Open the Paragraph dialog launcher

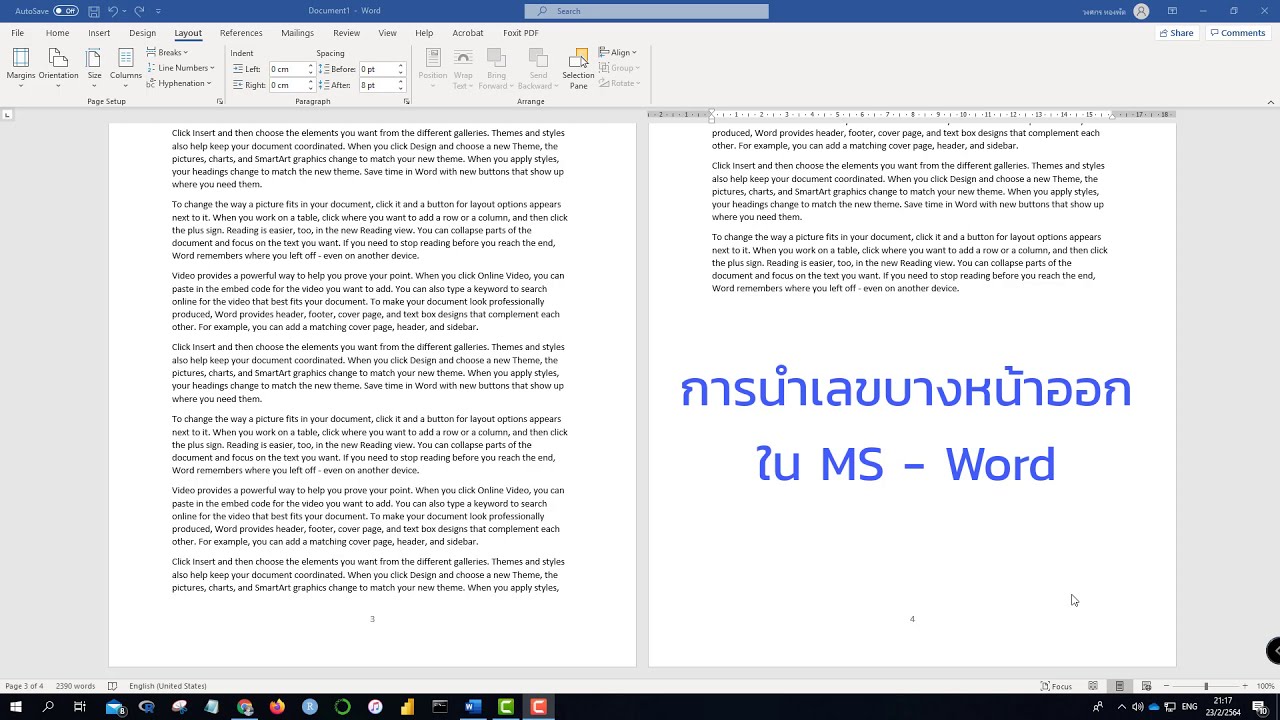[x=407, y=101]
